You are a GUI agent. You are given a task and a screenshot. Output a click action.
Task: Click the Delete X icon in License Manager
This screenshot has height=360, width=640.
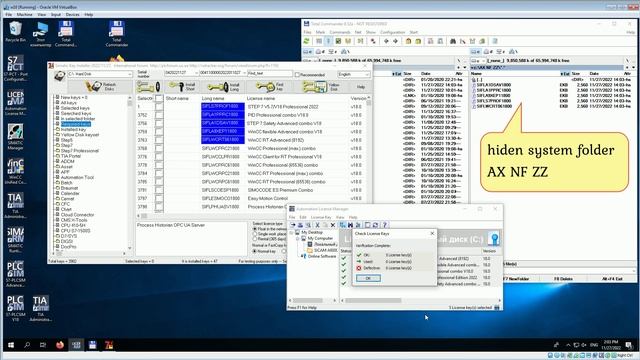[333, 225]
